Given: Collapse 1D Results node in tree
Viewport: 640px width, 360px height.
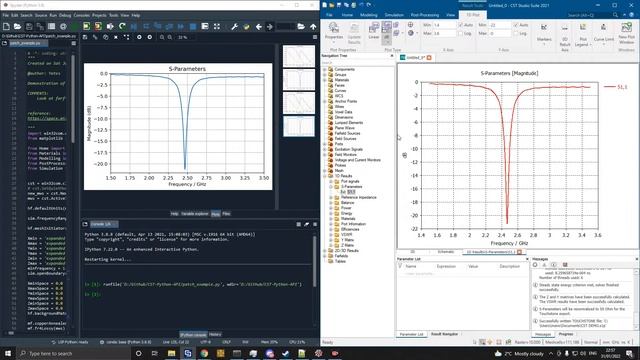Looking at the screenshot, I should pyautogui.click(x=325, y=176).
